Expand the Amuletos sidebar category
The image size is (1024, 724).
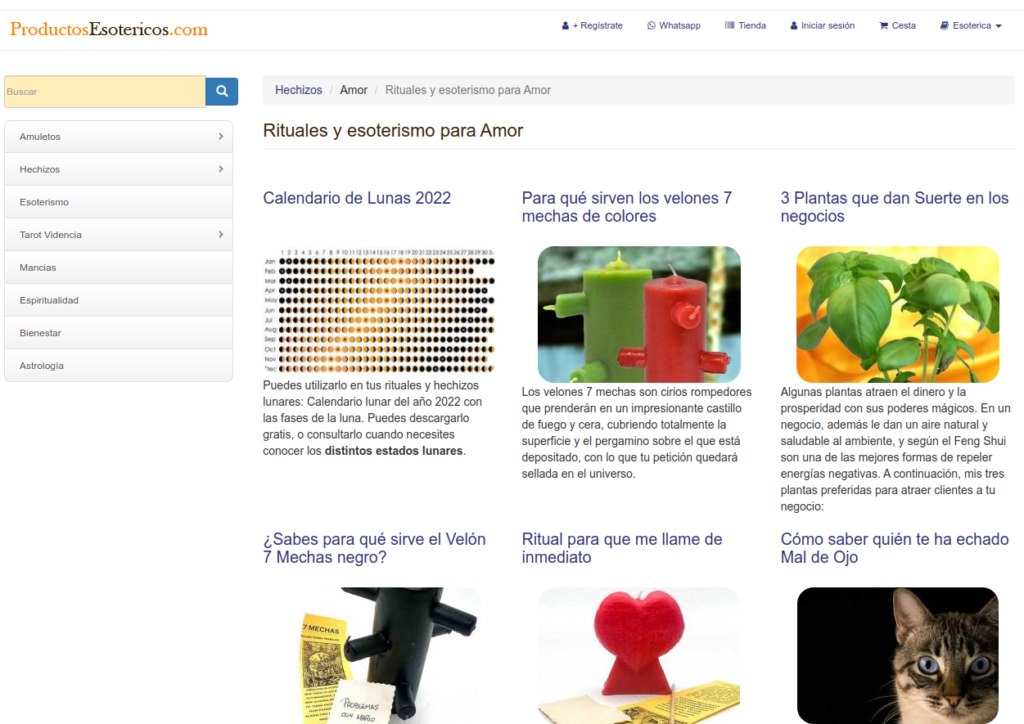point(220,137)
